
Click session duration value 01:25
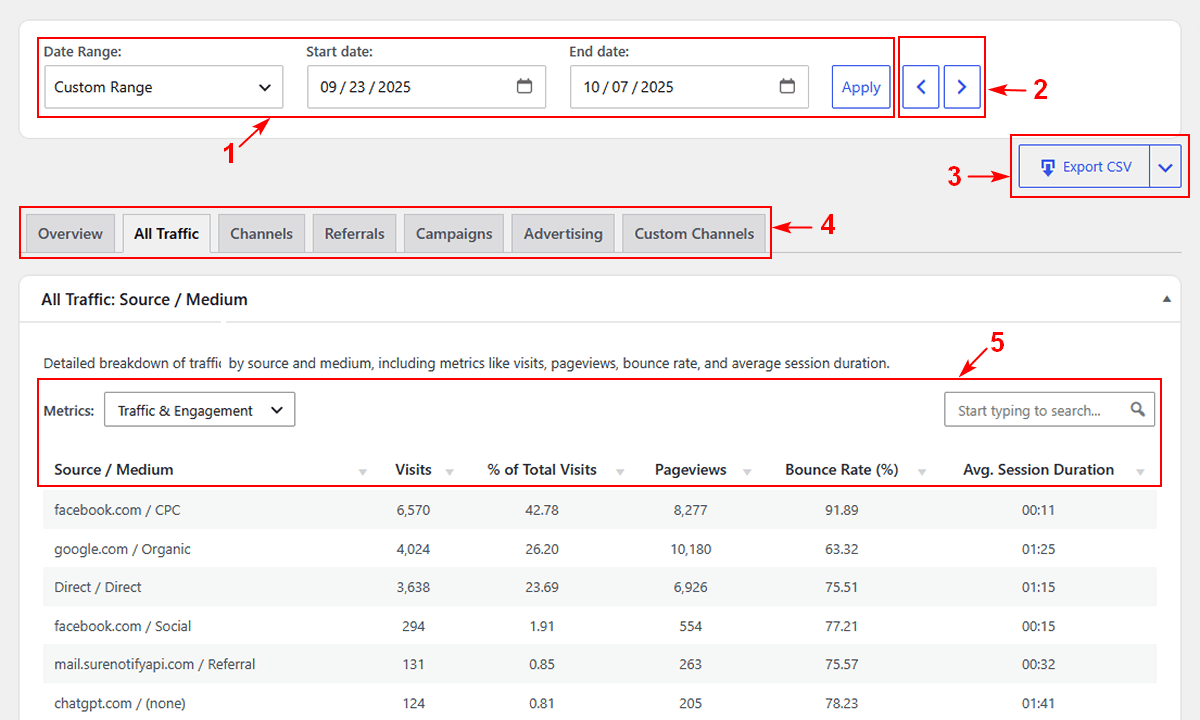coord(1038,549)
